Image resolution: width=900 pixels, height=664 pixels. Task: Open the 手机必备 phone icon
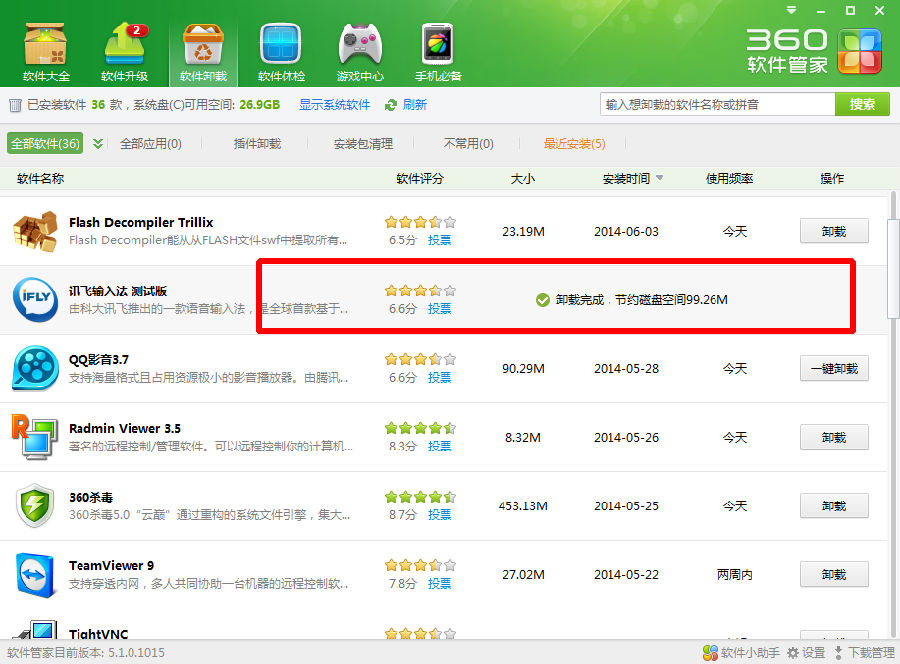(x=438, y=52)
